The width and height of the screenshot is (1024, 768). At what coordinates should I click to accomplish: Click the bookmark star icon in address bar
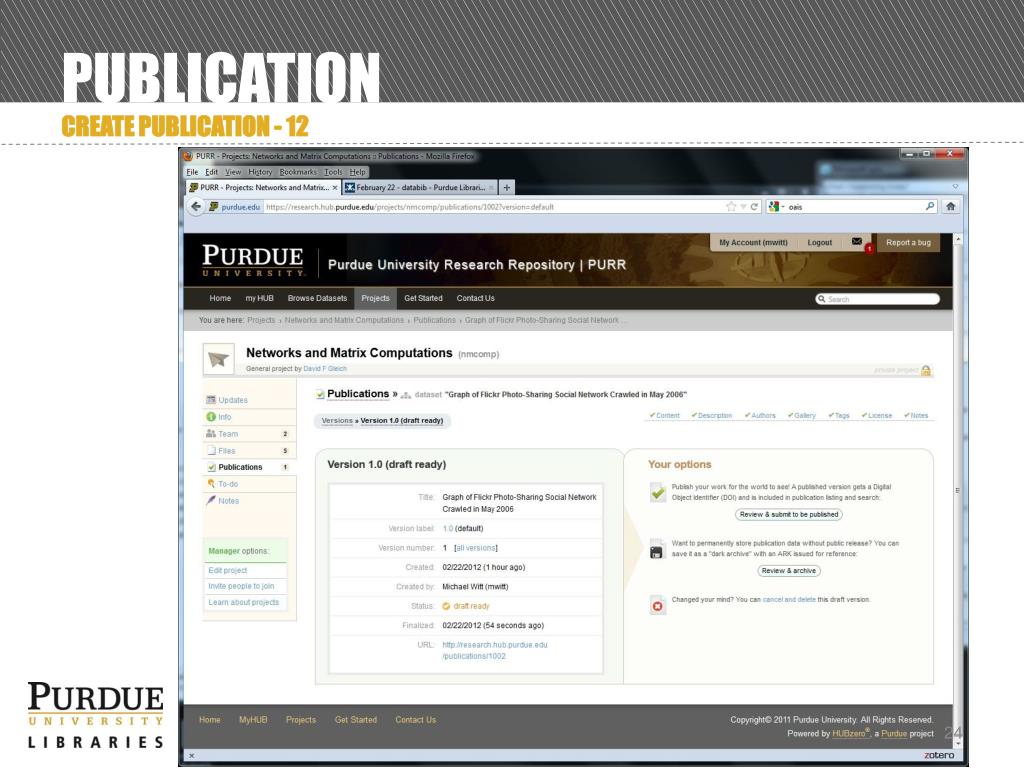[731, 206]
